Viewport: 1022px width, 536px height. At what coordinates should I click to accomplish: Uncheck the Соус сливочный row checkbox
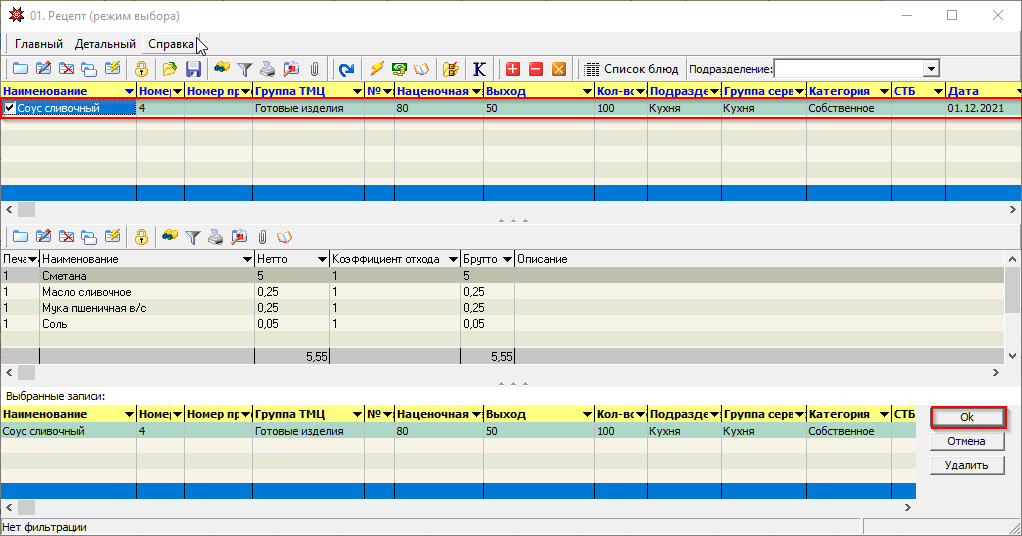[x=9, y=108]
